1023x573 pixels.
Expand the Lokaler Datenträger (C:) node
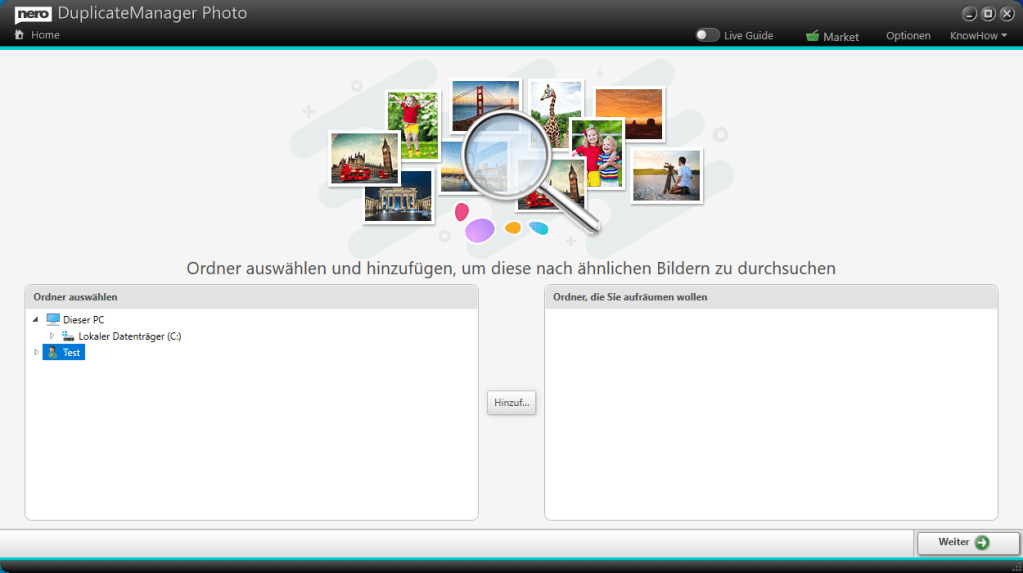coord(52,336)
